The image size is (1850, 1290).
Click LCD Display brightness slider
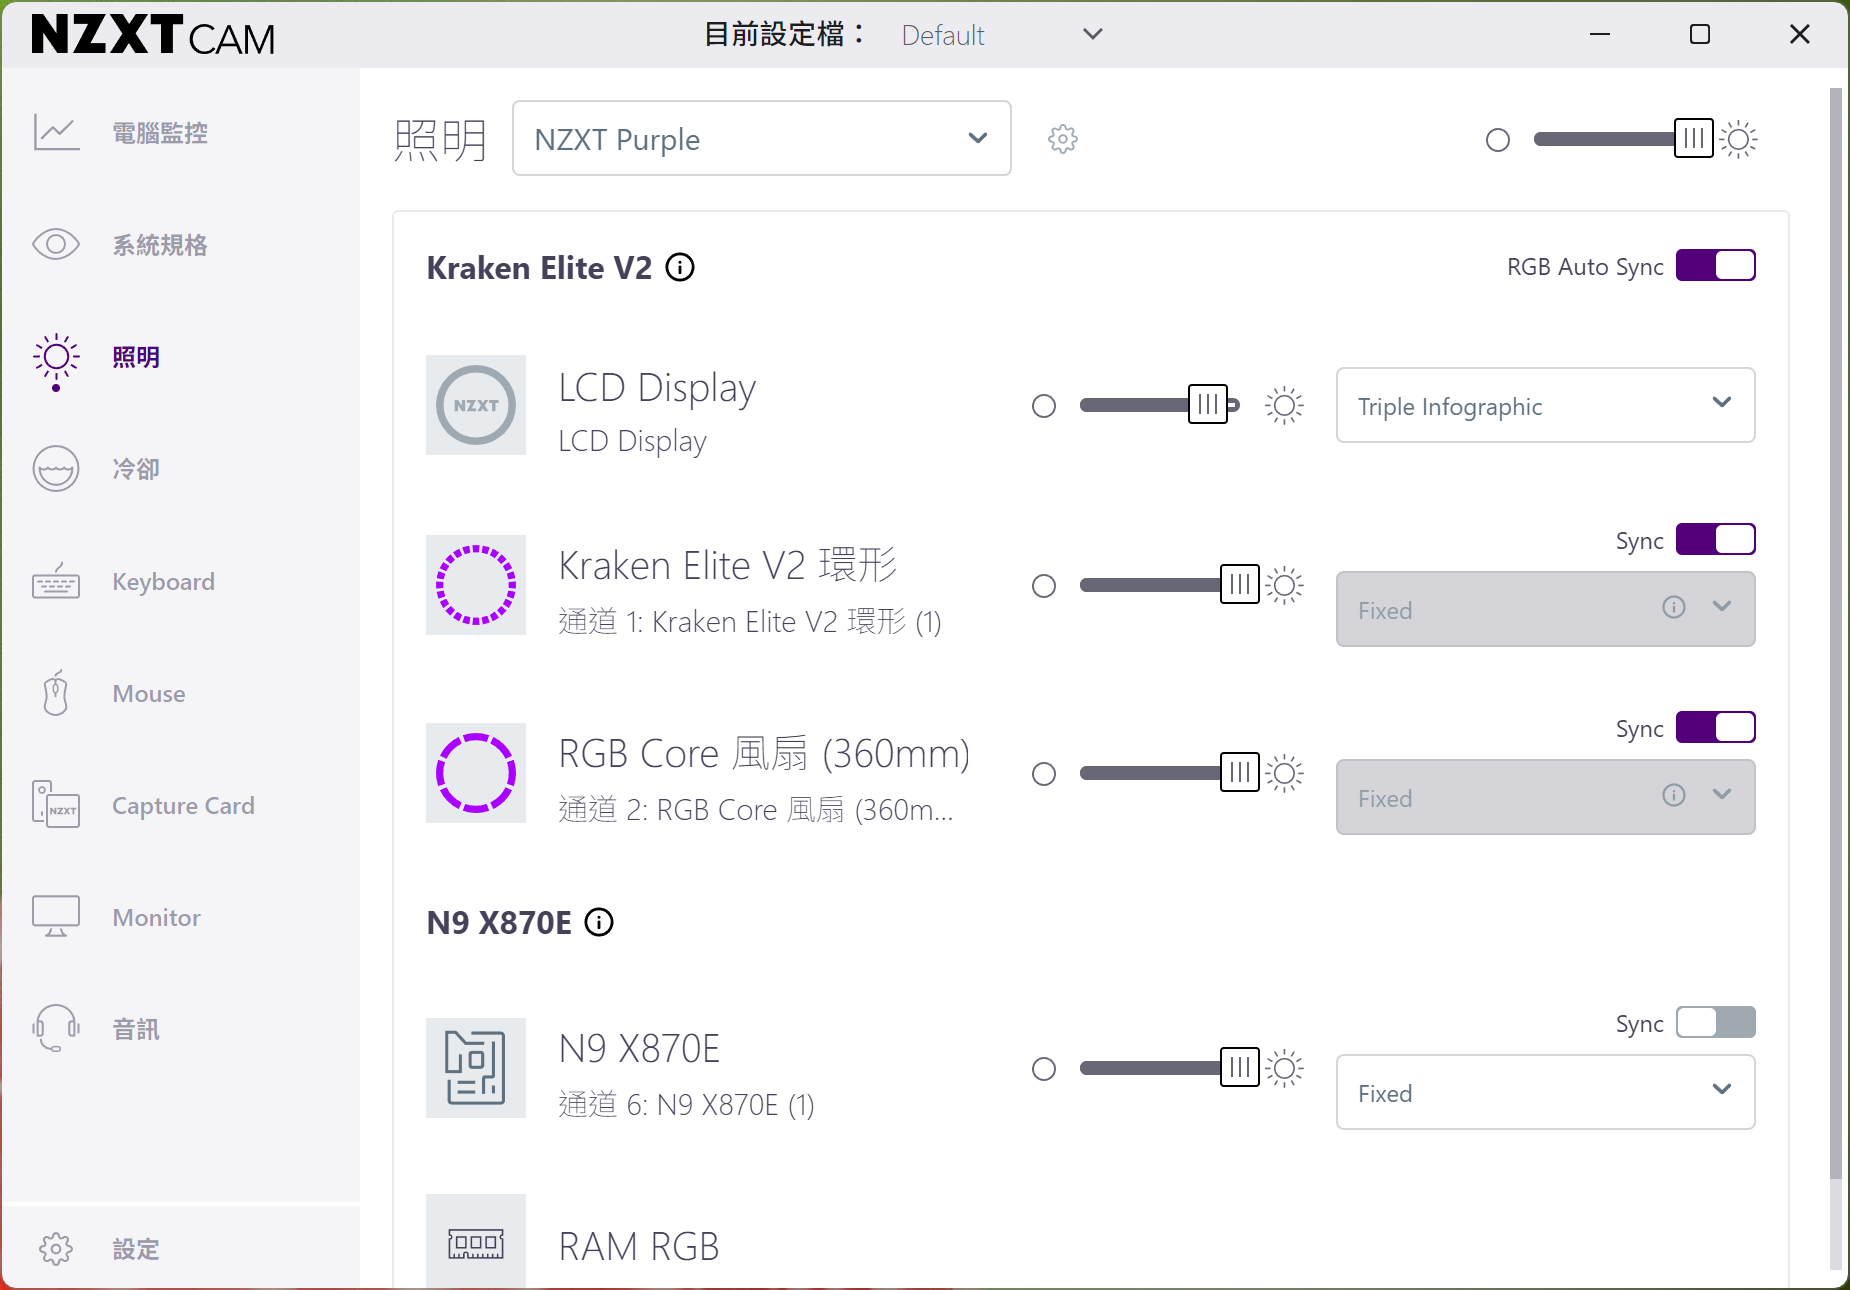(1160, 405)
